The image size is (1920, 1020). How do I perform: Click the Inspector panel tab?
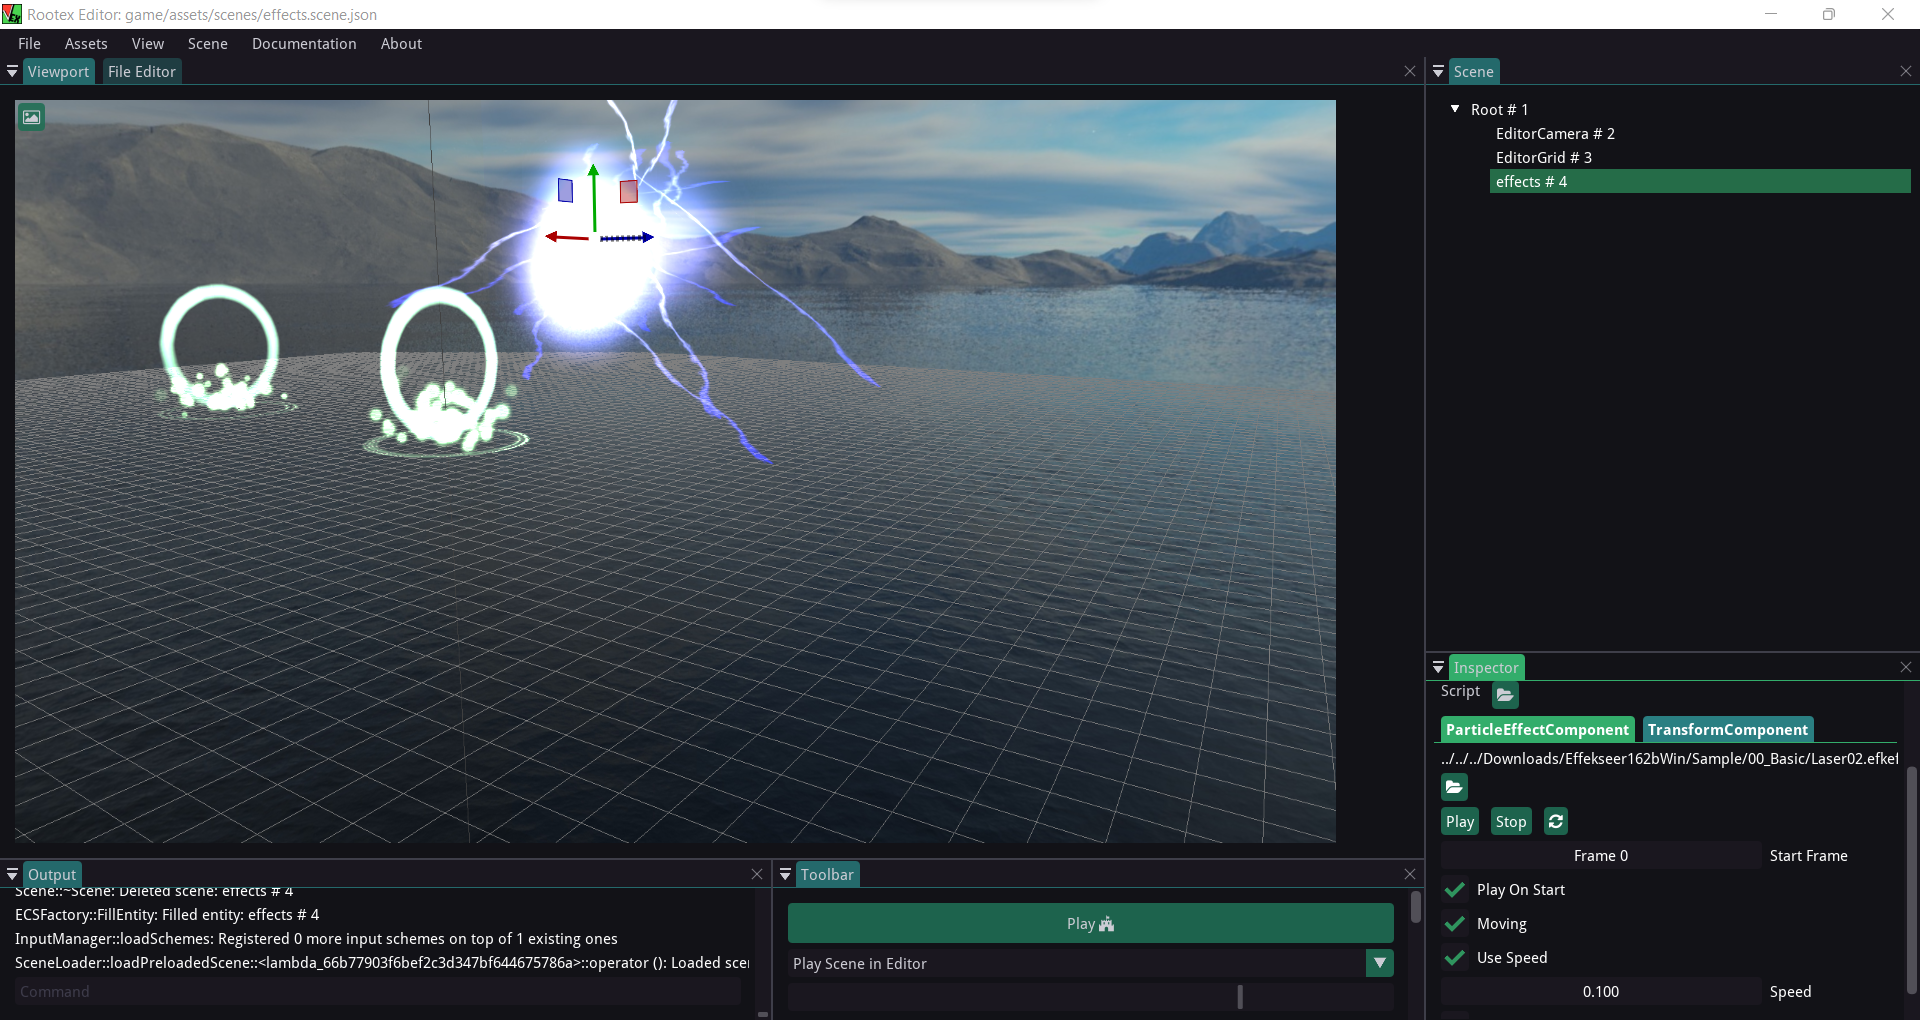1485,667
